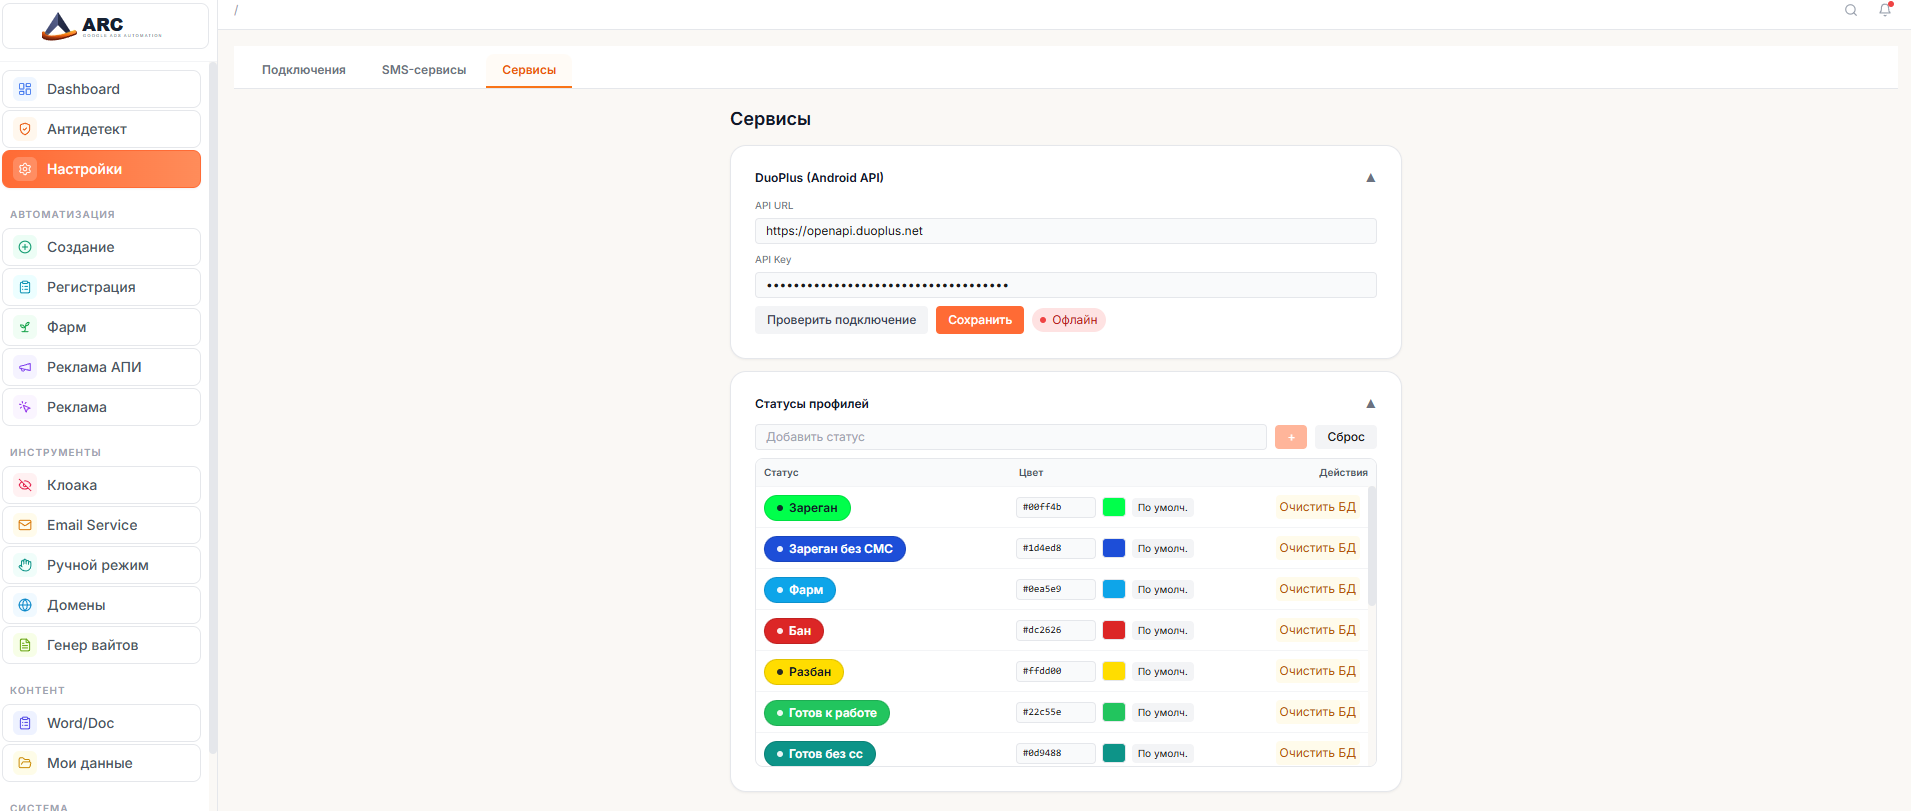
Task: Open the notifications bell icon
Action: click(1885, 10)
